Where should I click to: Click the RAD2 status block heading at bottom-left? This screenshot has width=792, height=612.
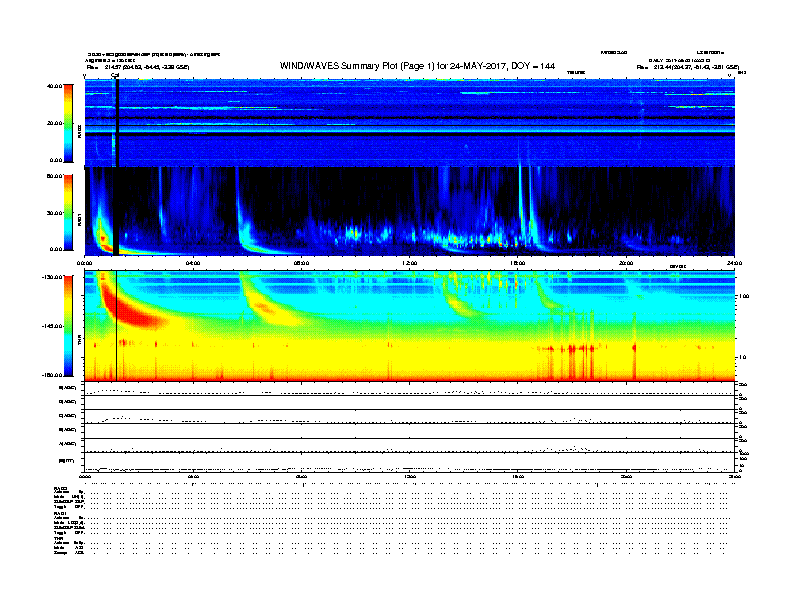click(60, 489)
